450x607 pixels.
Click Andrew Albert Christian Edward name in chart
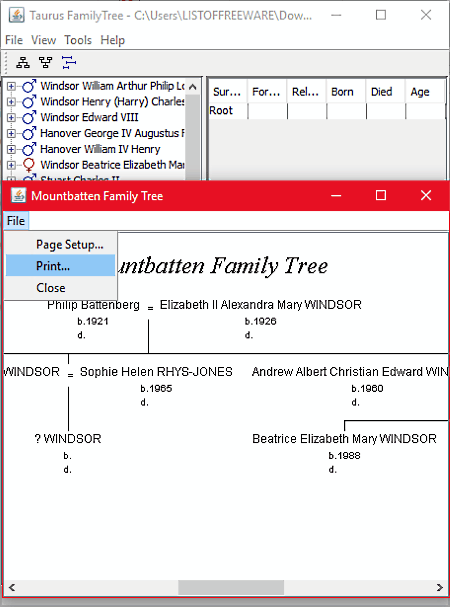(x=349, y=372)
